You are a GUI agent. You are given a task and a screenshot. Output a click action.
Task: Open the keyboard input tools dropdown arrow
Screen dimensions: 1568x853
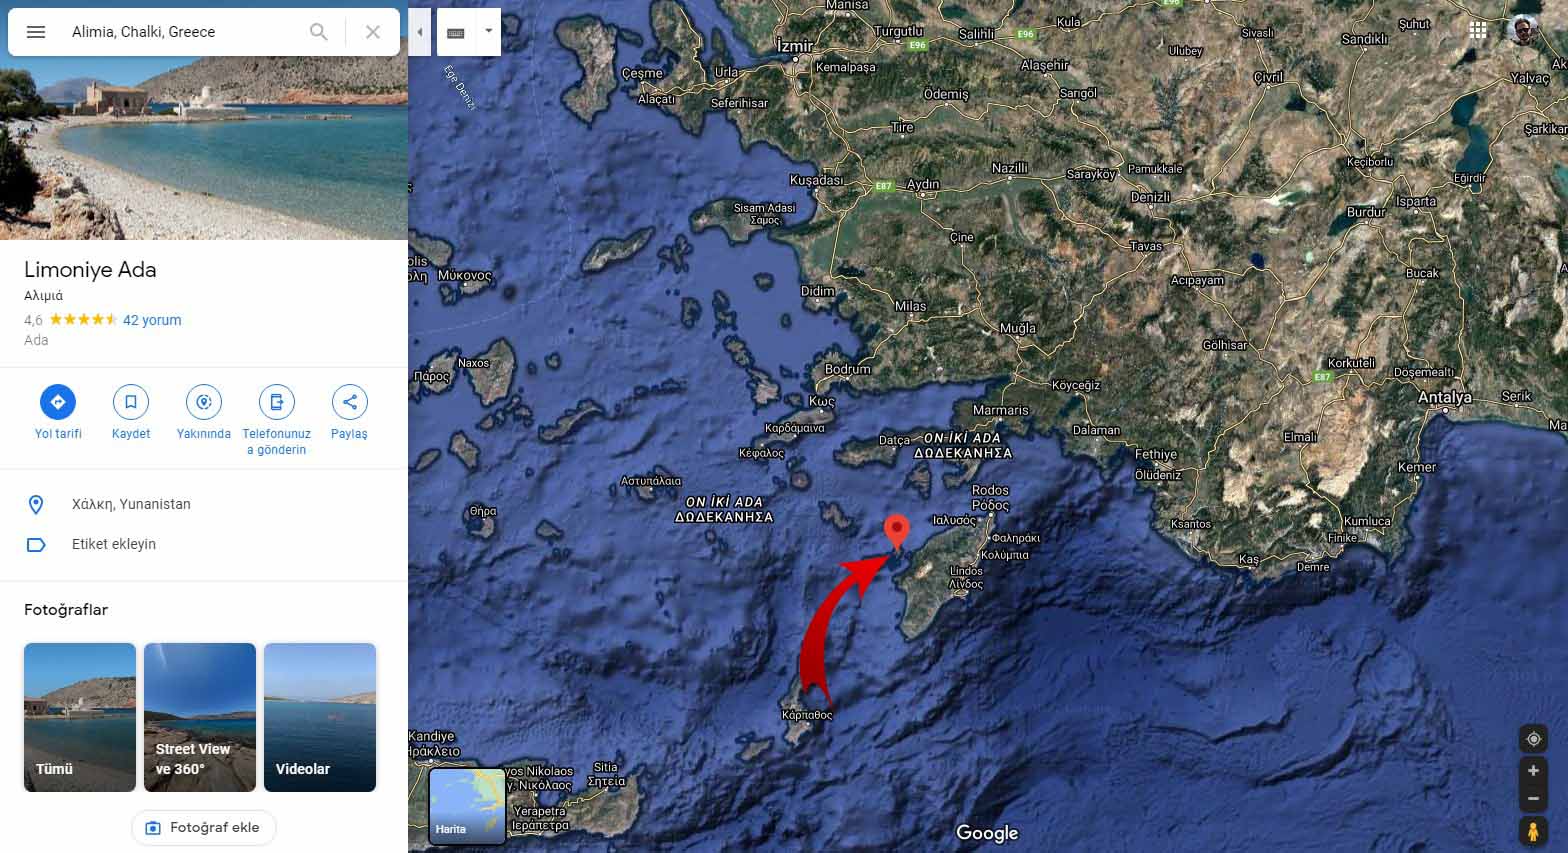pyautogui.click(x=488, y=32)
